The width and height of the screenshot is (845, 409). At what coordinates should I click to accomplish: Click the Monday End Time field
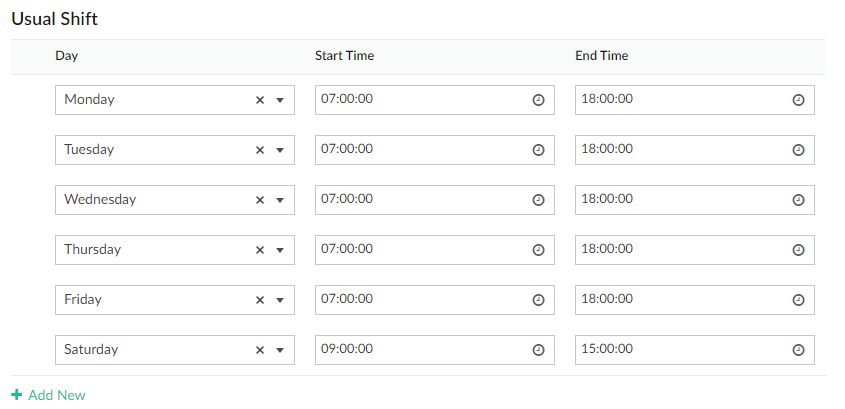pyautogui.click(x=680, y=100)
